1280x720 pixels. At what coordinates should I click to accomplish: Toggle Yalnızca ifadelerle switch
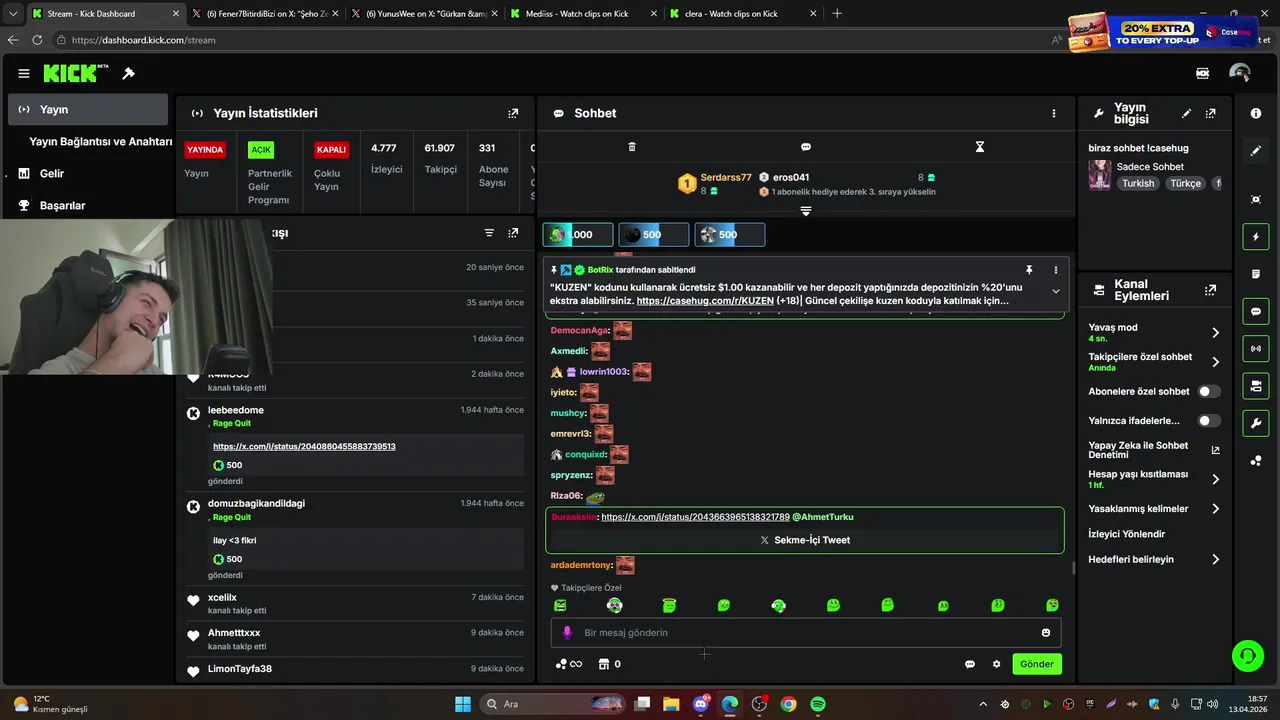(1209, 421)
